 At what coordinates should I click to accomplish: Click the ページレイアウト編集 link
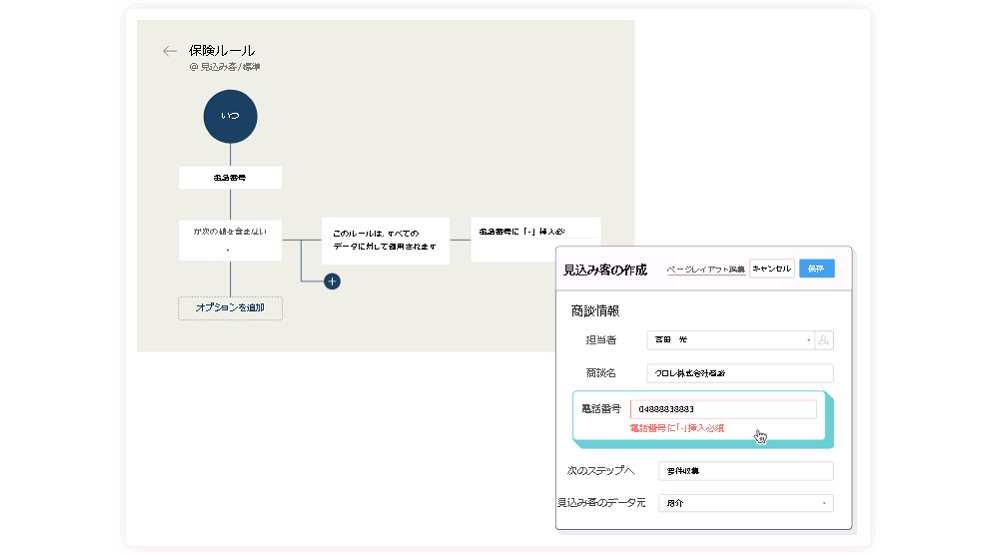click(x=705, y=269)
